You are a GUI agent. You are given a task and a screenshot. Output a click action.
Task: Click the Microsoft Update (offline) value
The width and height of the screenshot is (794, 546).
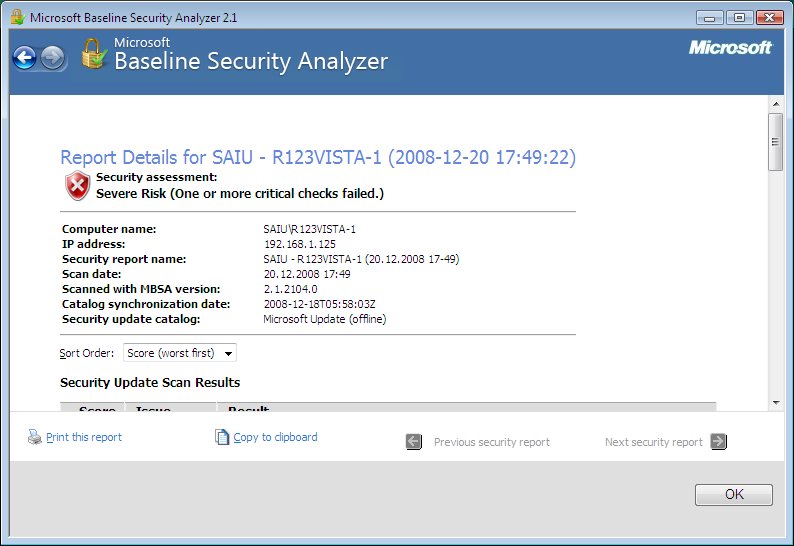325,319
